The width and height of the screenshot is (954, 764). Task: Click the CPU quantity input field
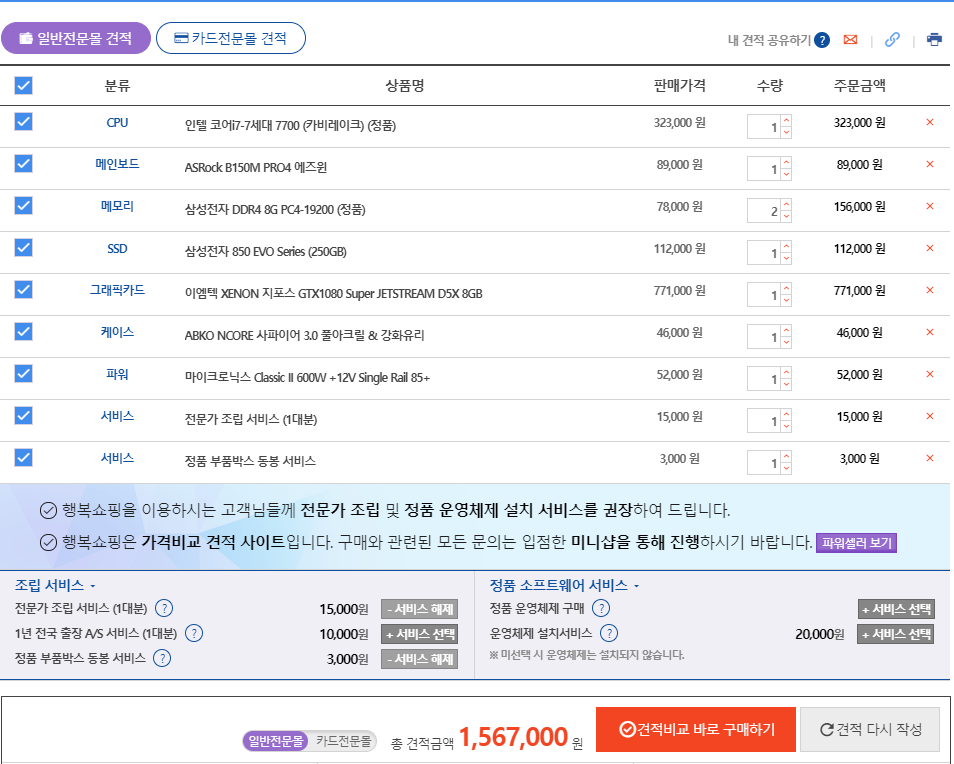(x=764, y=128)
